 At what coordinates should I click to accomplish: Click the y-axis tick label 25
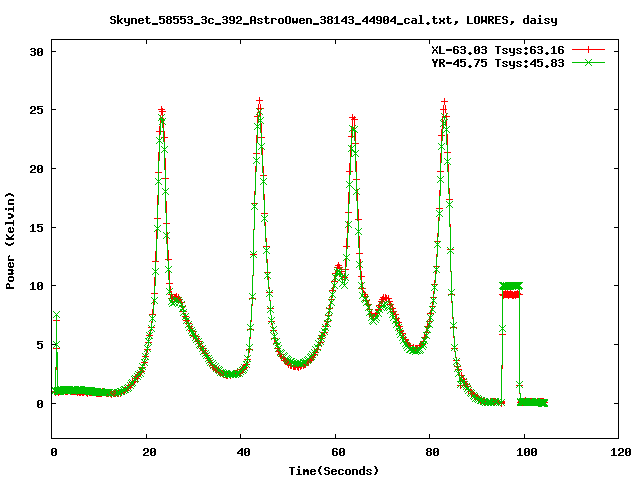37,110
